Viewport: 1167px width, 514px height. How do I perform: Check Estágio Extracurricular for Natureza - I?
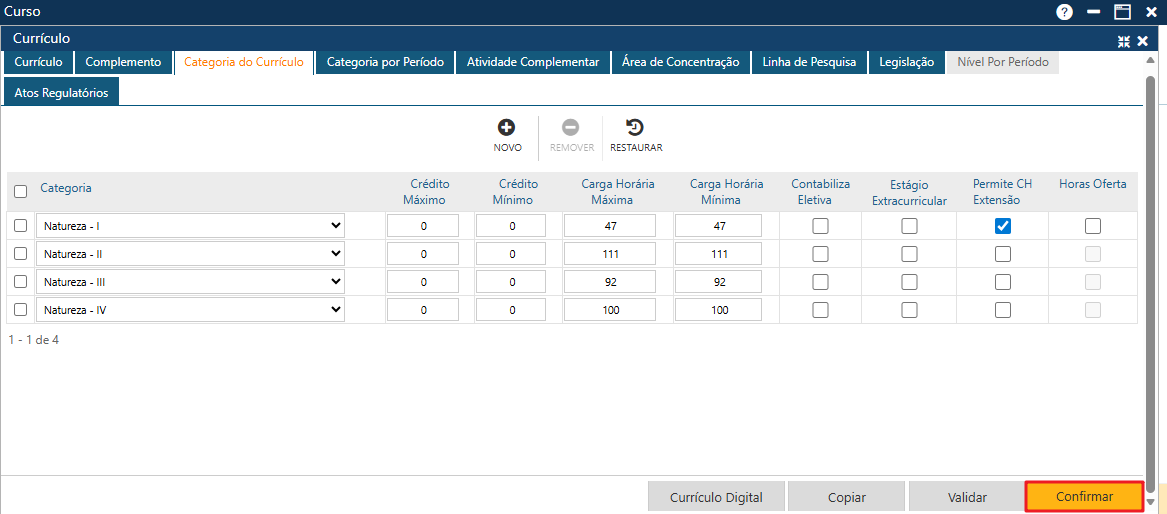(909, 226)
